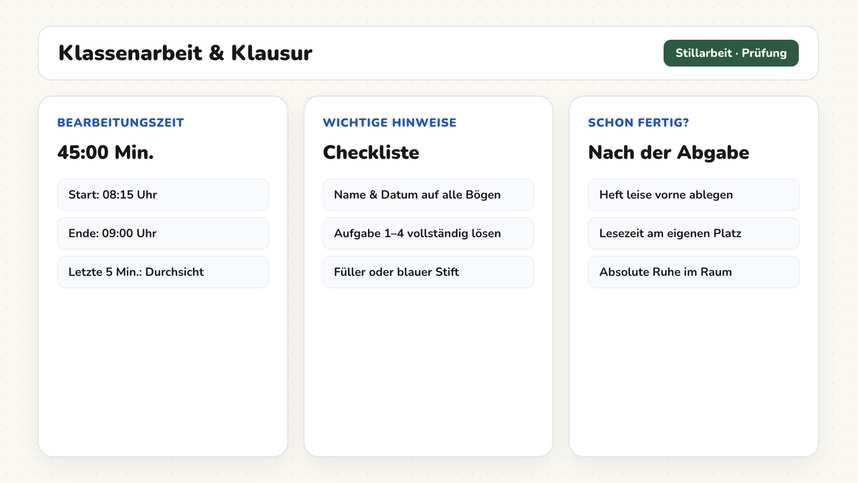Click the Stillarbeit · Prüfung badge
The width and height of the screenshot is (858, 483).
731,53
